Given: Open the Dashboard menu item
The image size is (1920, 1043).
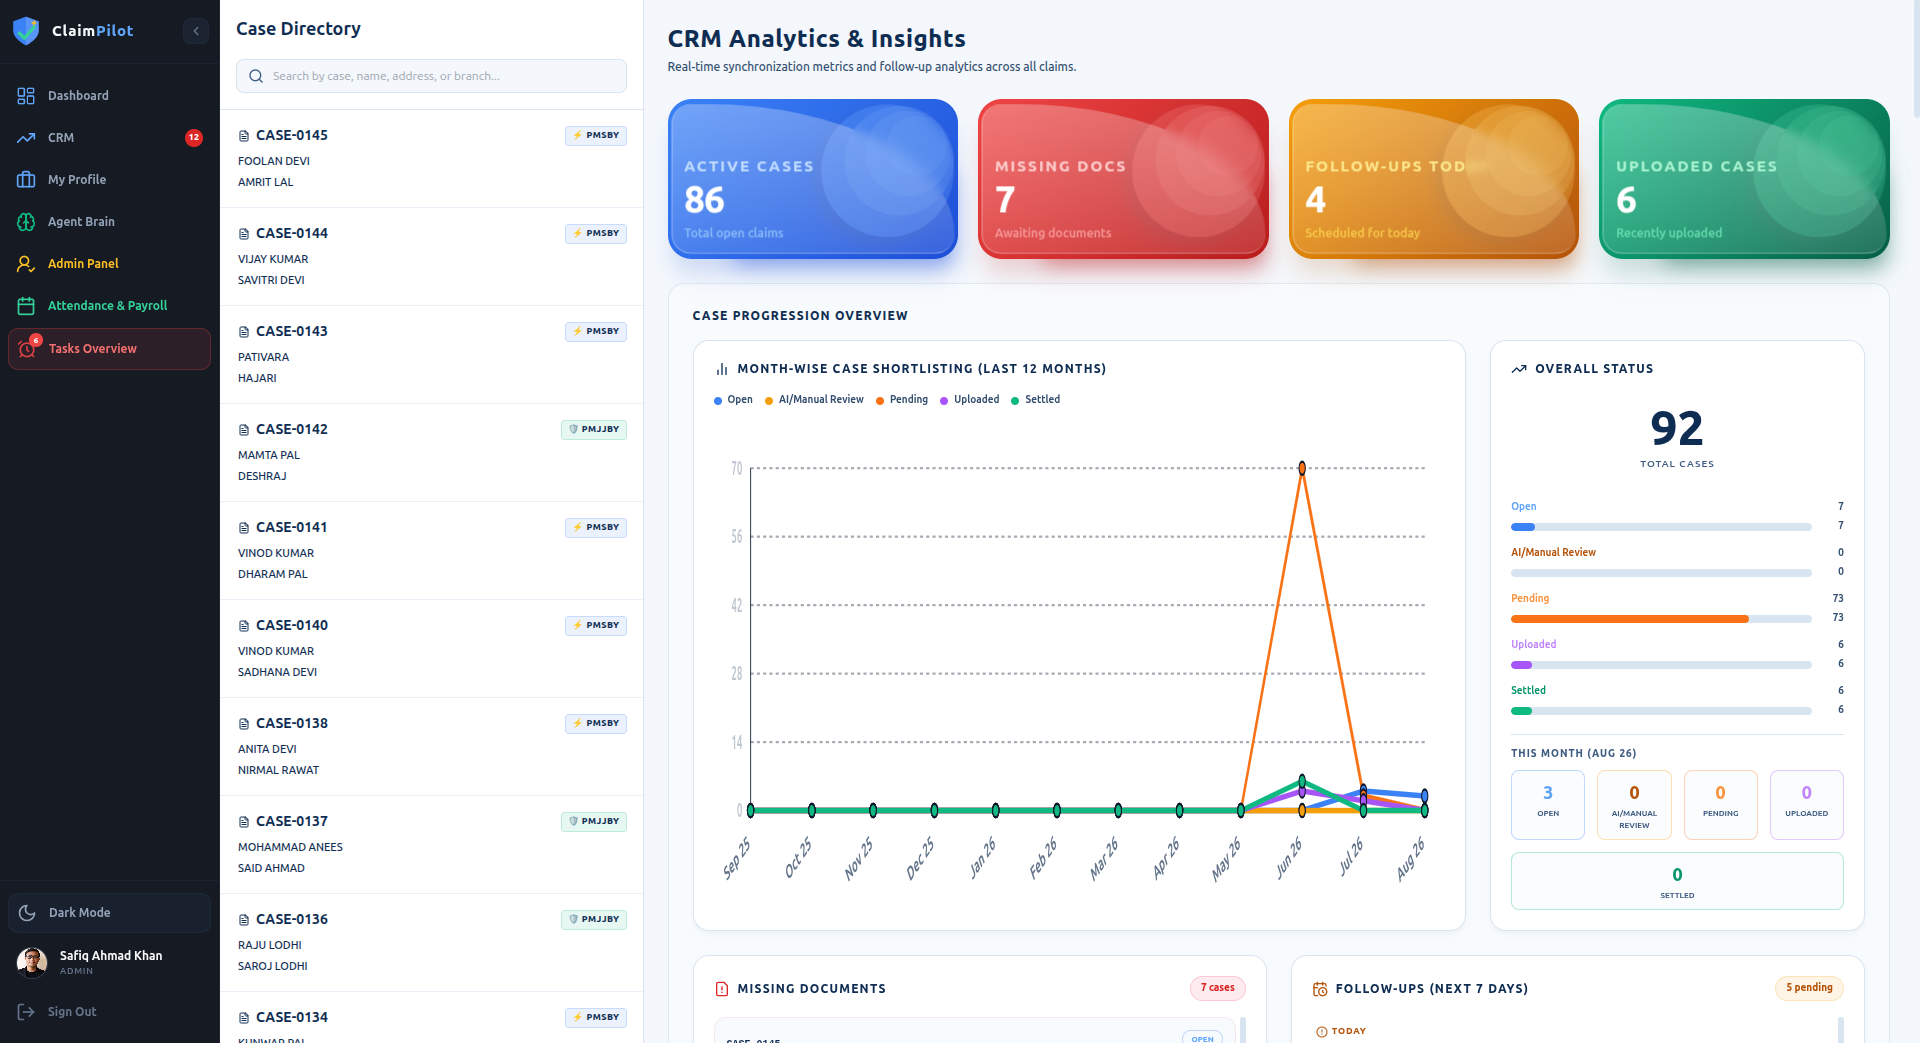Looking at the screenshot, I should click(x=110, y=96).
